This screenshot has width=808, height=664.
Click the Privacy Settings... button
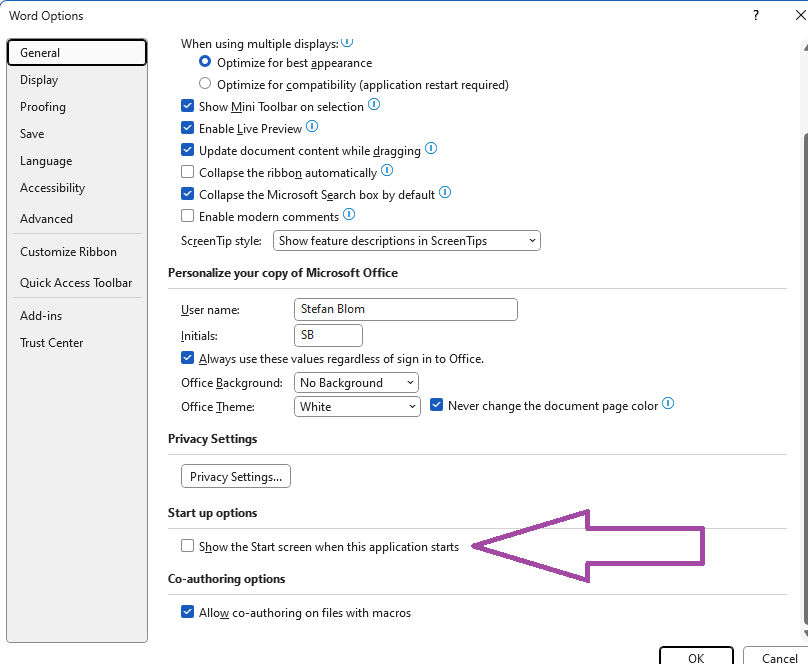tap(235, 476)
